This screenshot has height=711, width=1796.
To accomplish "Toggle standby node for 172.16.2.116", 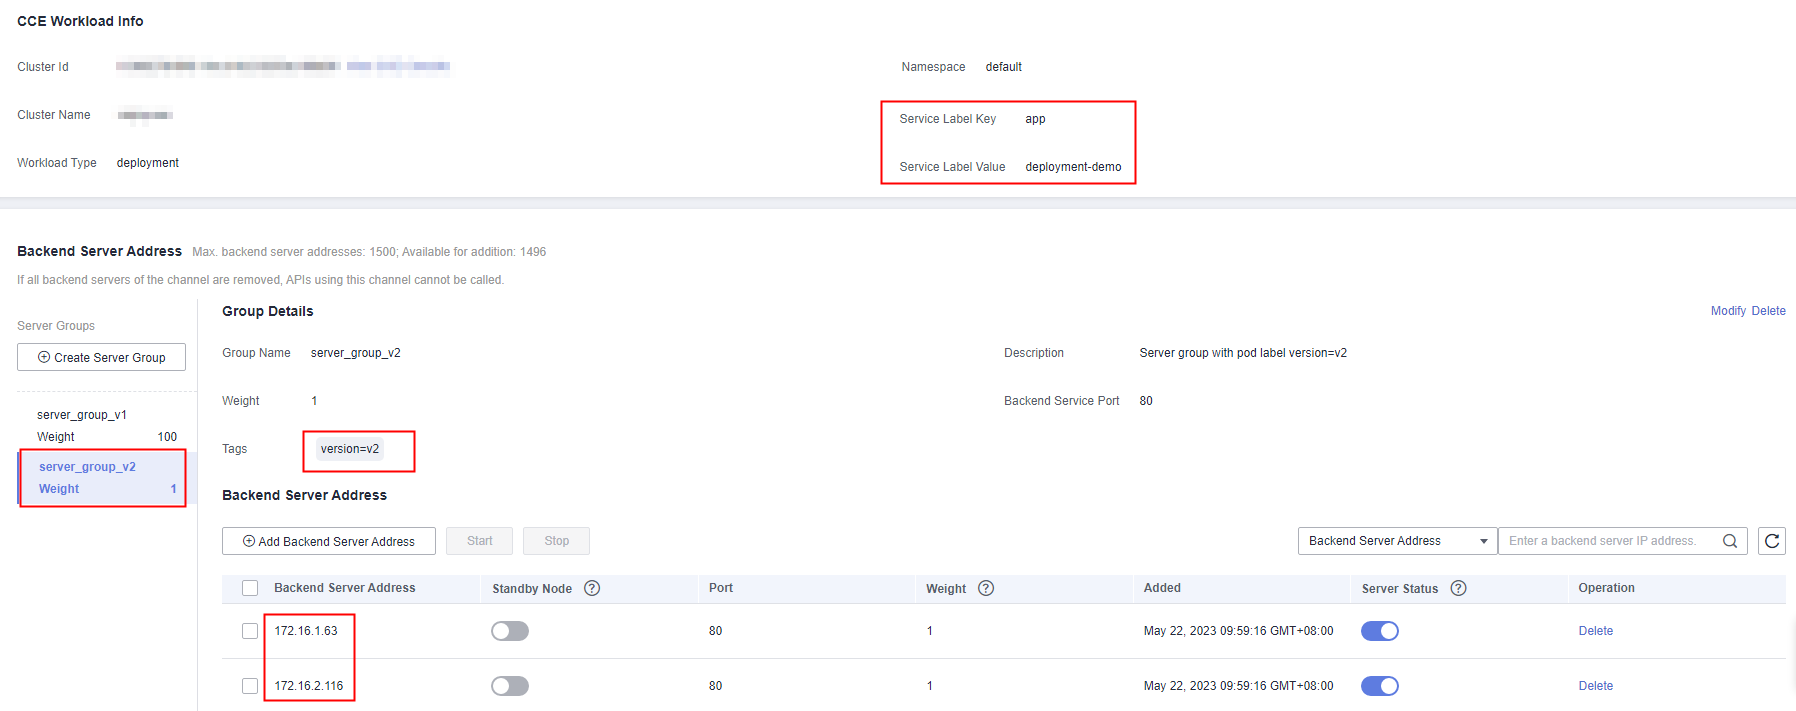I will 510,686.
